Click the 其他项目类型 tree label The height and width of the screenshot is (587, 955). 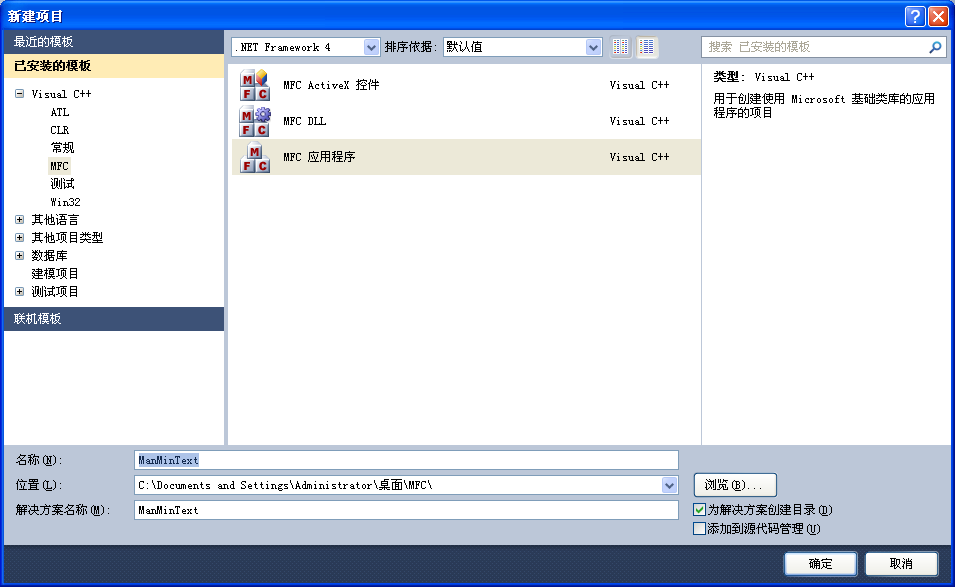point(67,237)
